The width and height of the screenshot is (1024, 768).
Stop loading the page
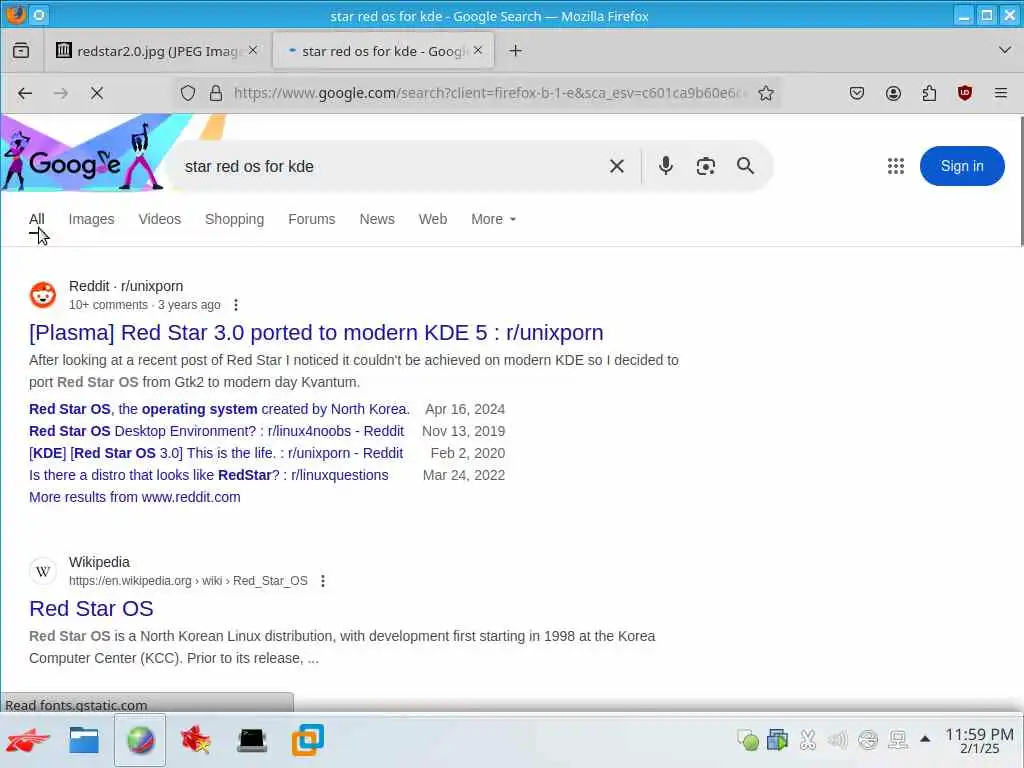click(x=97, y=93)
